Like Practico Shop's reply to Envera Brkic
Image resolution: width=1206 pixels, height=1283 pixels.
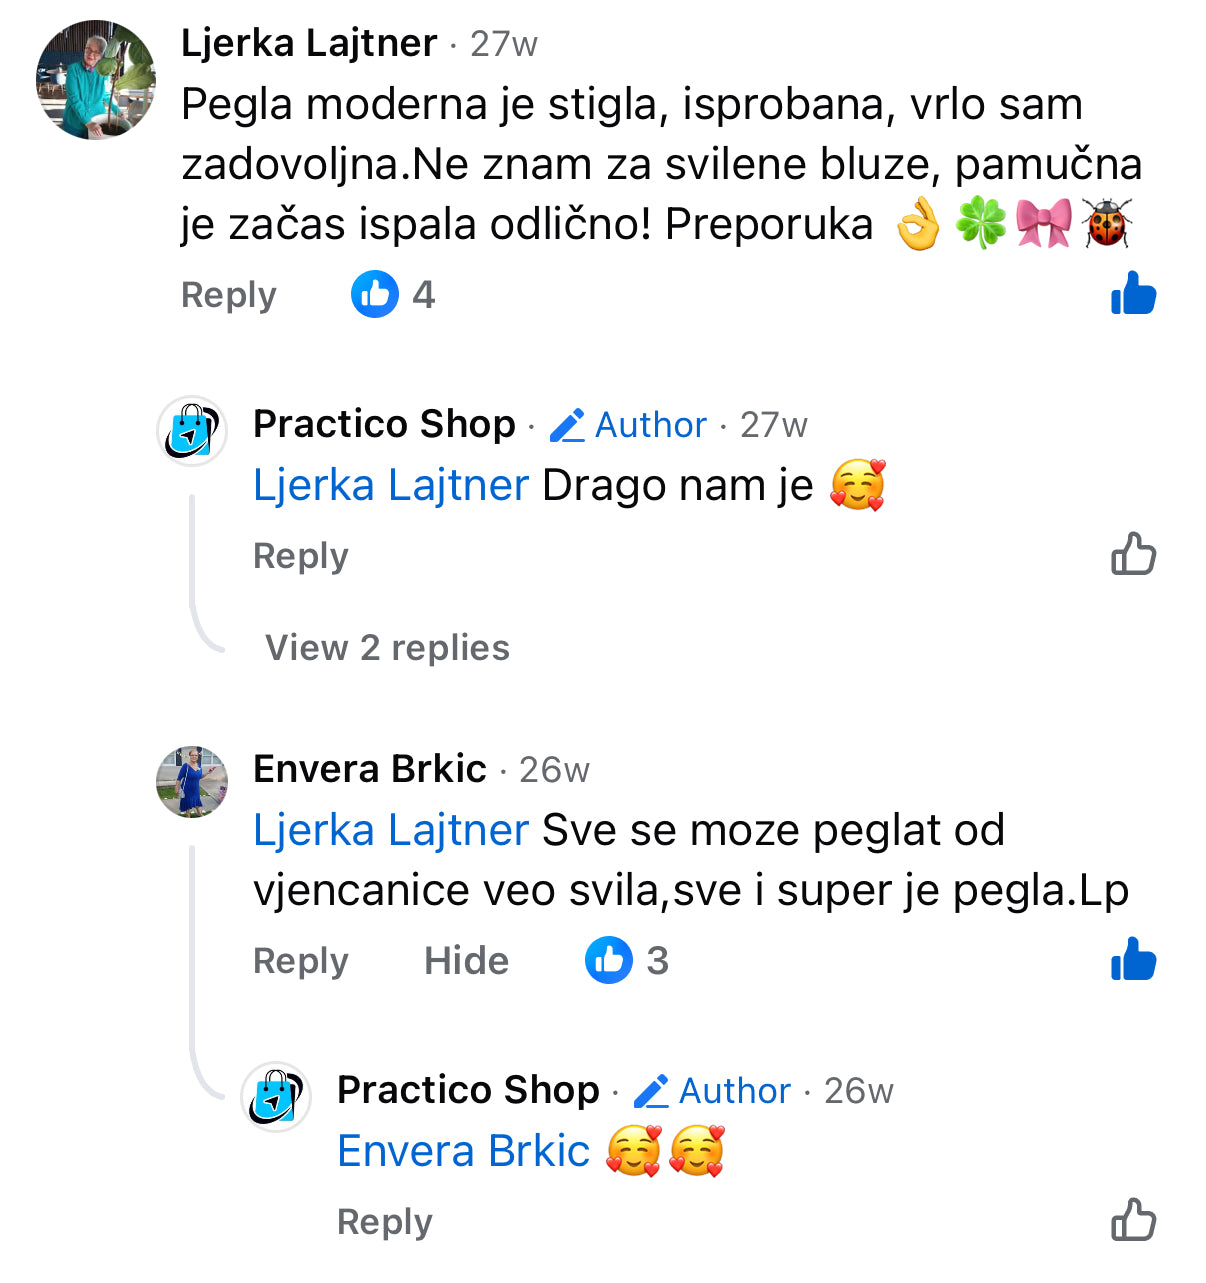pos(1133,1220)
